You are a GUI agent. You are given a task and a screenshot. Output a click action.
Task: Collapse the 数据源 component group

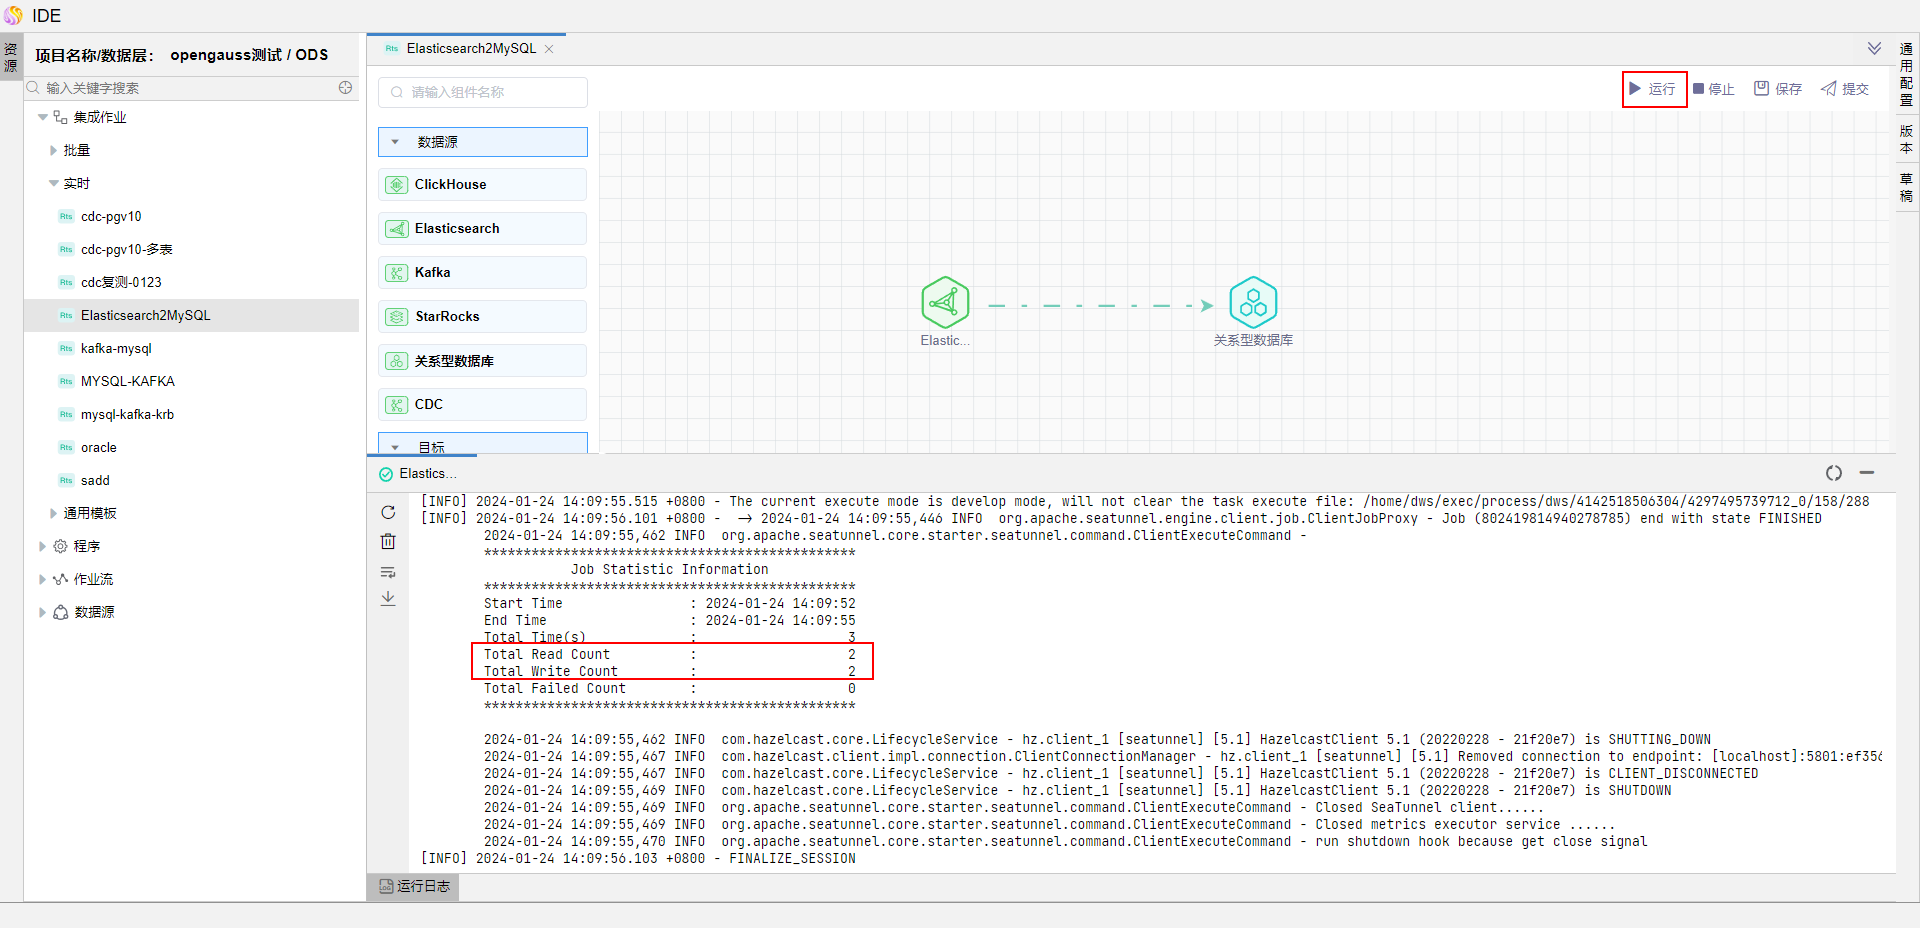(x=396, y=142)
